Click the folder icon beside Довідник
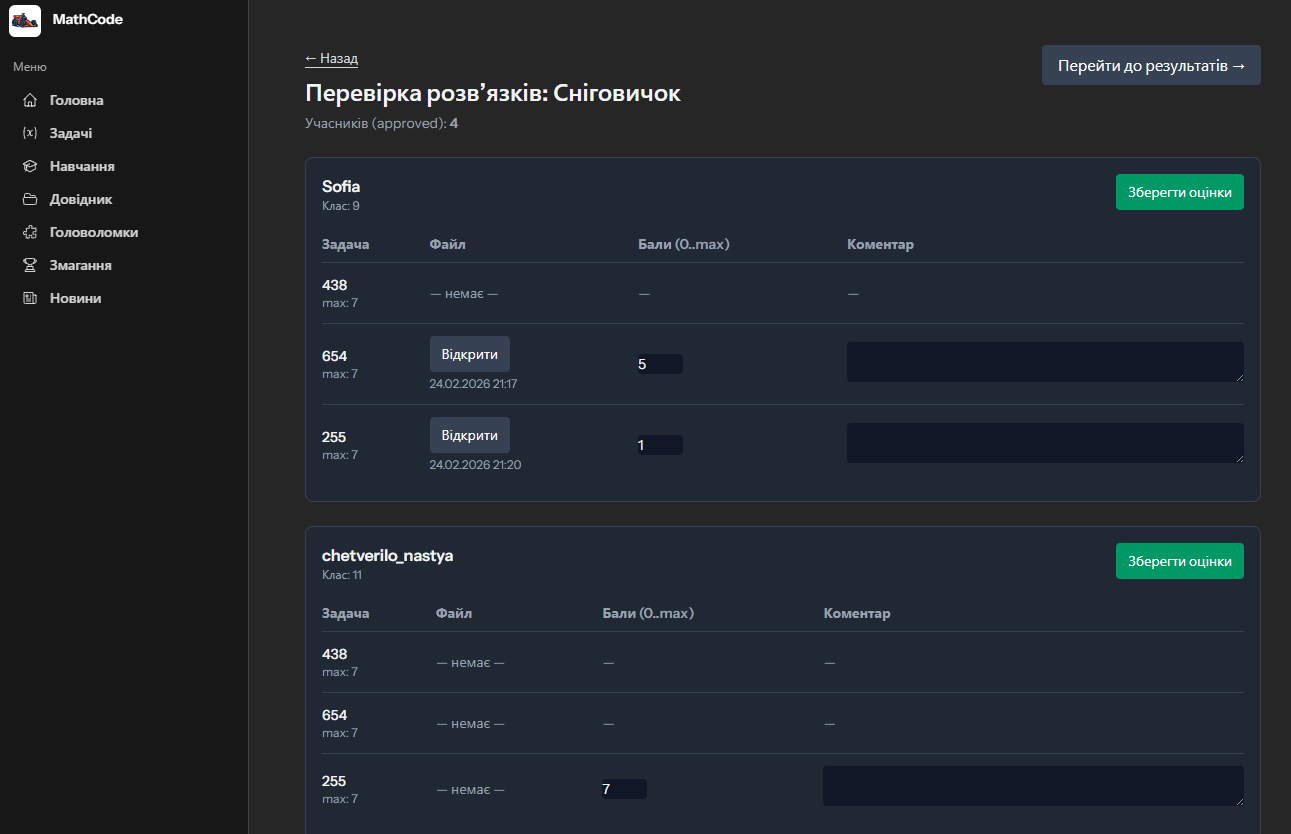The image size is (1291, 834). click(x=30, y=199)
